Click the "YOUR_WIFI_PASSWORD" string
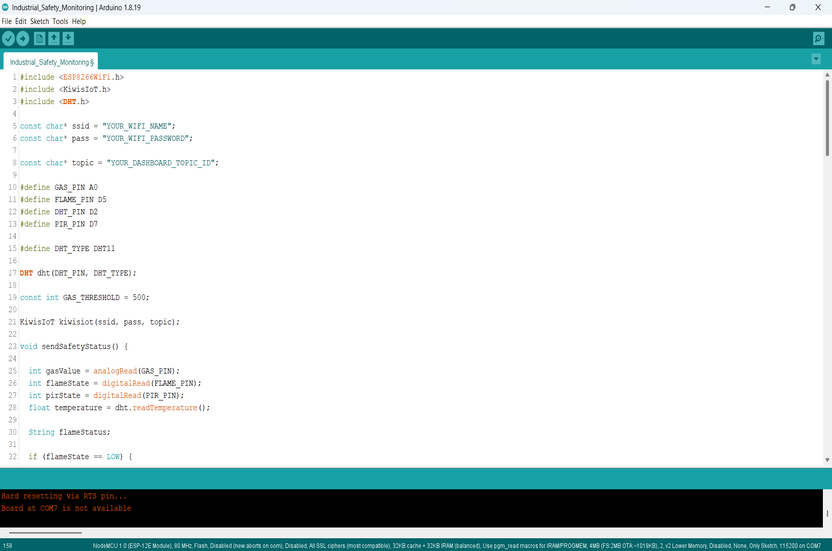Image resolution: width=832 pixels, height=551 pixels. tap(146, 138)
